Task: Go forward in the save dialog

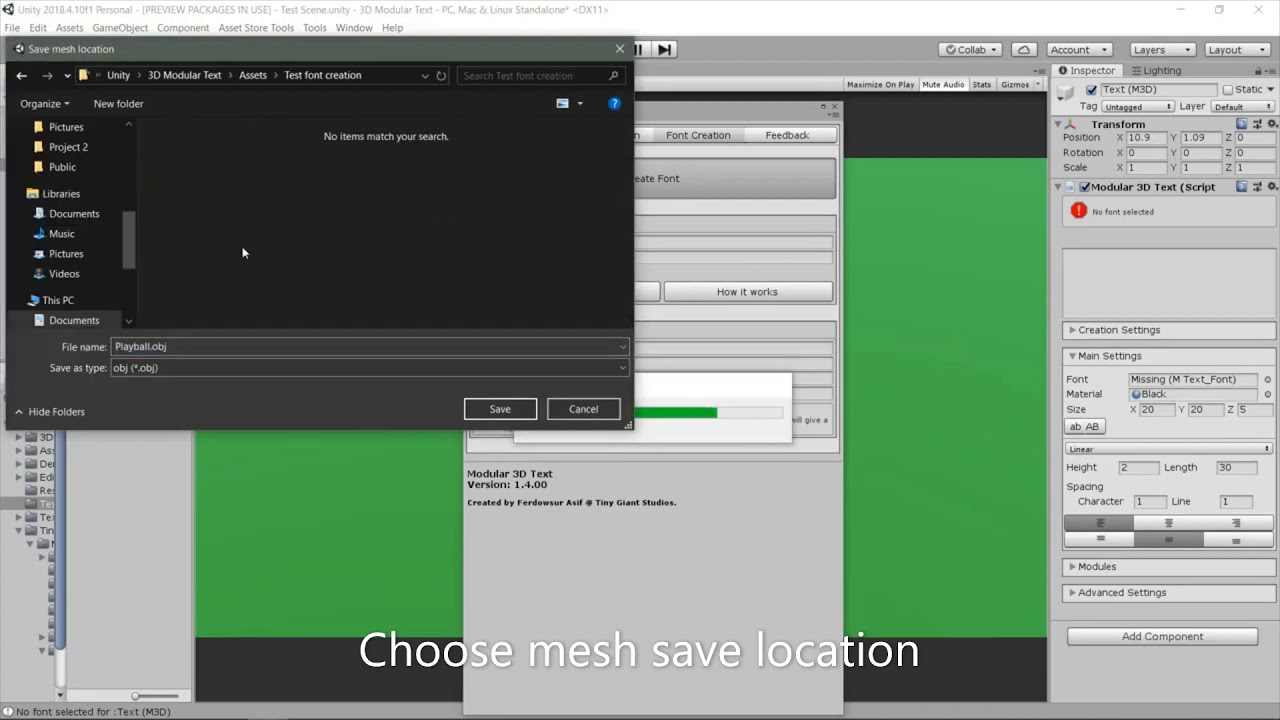Action: tap(47, 75)
